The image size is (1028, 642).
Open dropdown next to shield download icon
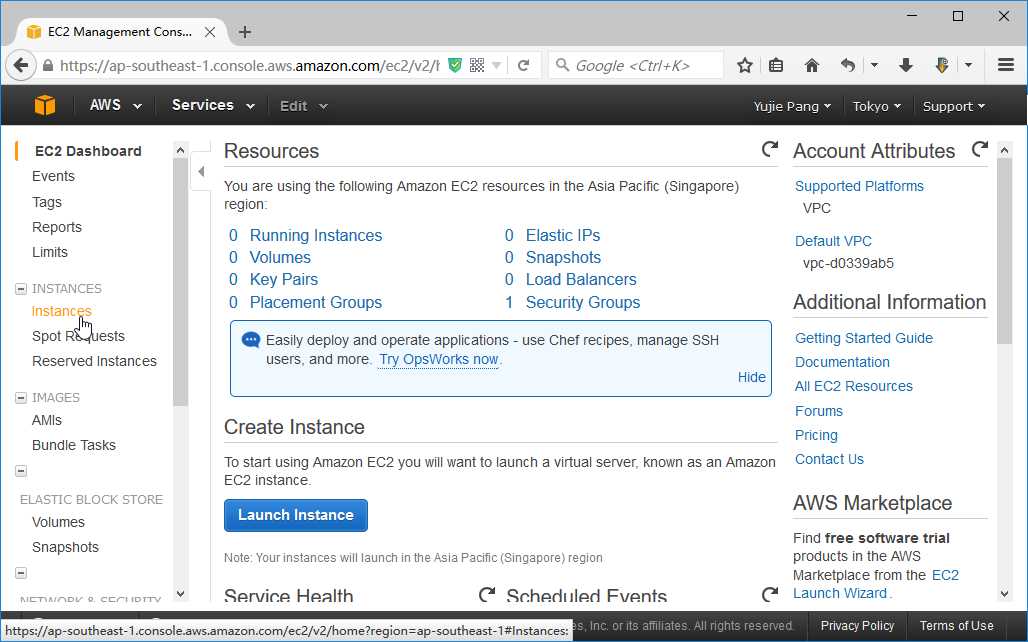pyautogui.click(x=968, y=66)
